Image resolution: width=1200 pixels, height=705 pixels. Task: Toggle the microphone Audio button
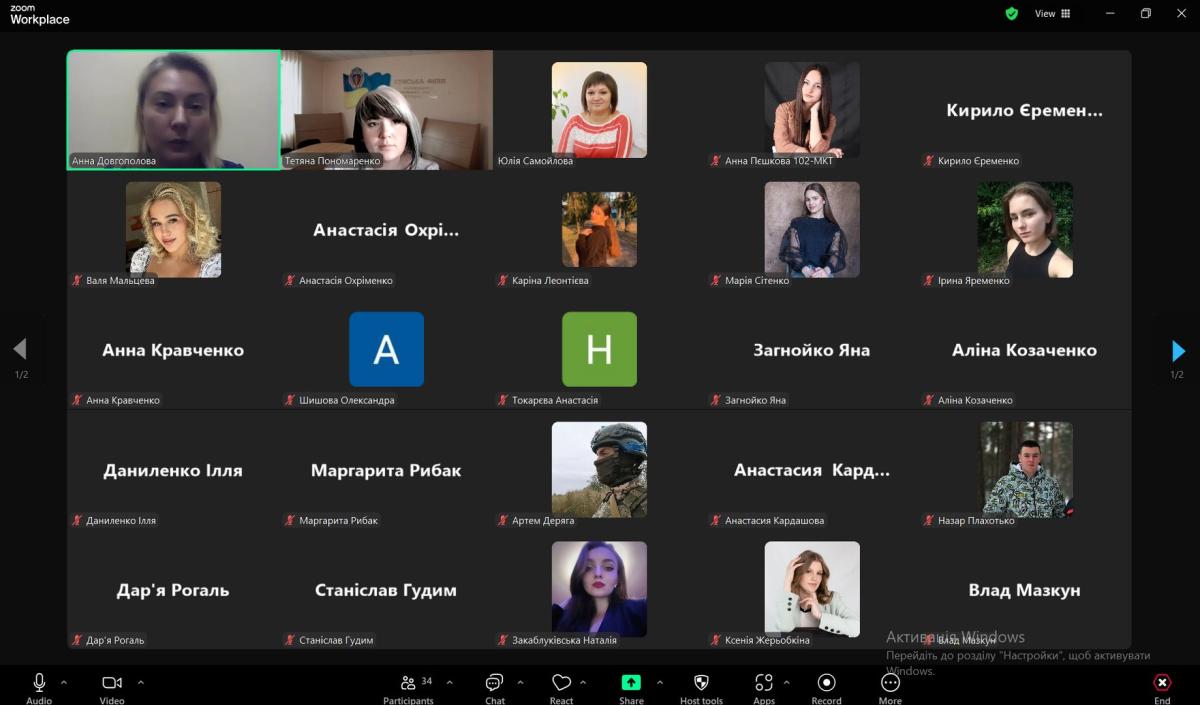[x=39, y=683]
